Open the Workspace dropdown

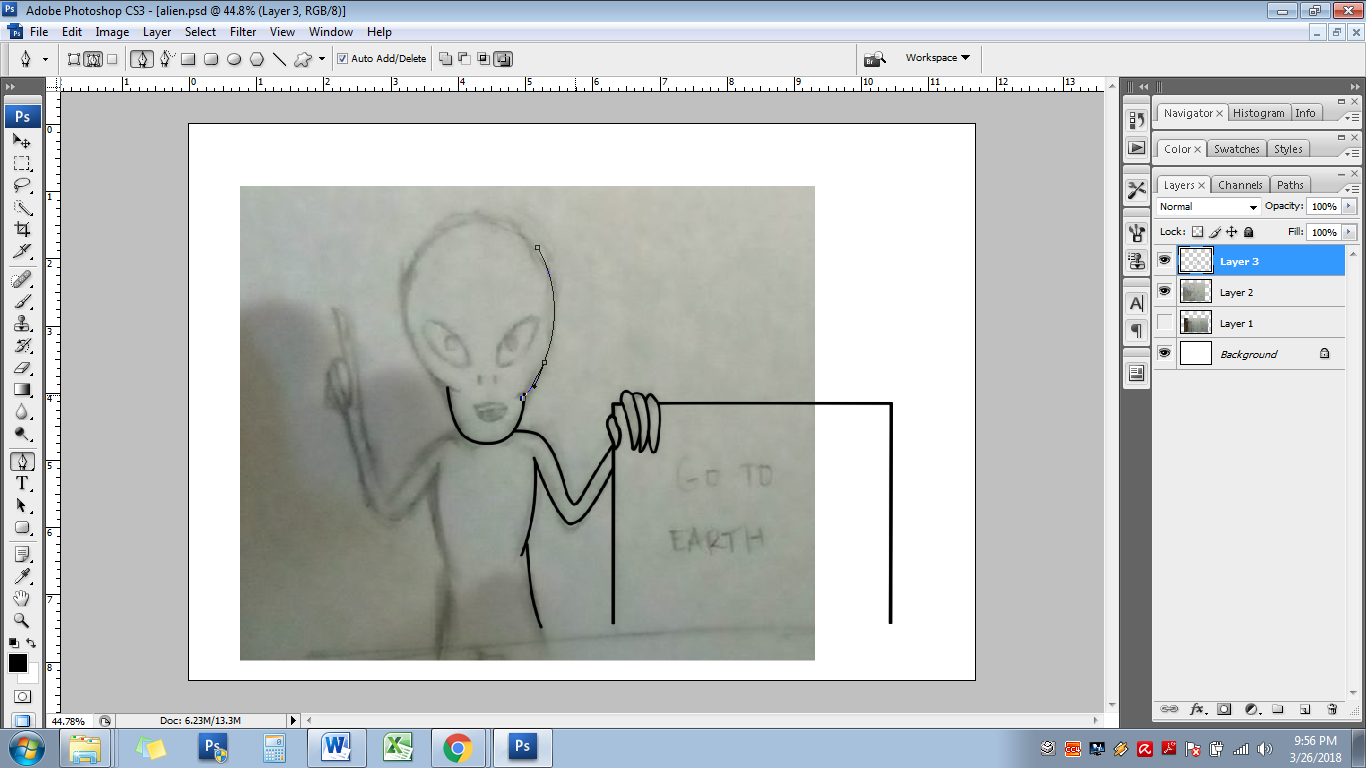(x=938, y=58)
